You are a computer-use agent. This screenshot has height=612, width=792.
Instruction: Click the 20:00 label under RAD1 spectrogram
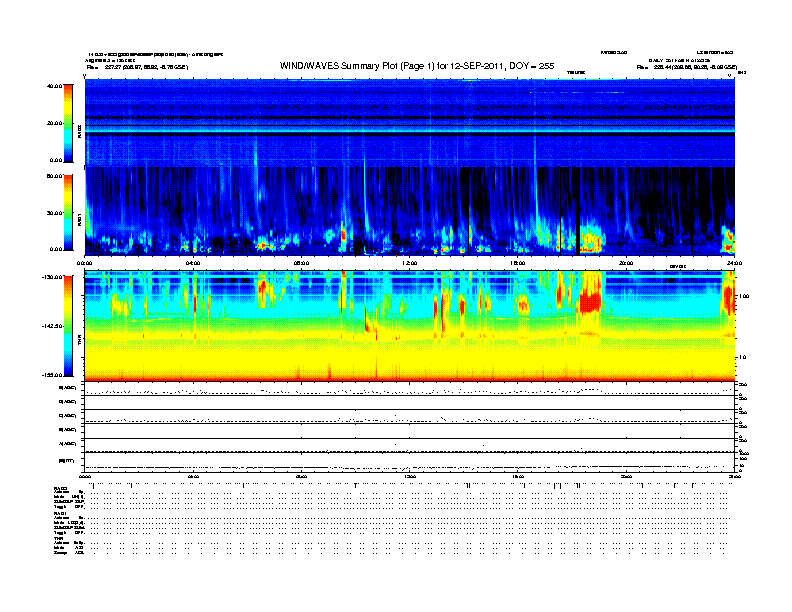(626, 263)
